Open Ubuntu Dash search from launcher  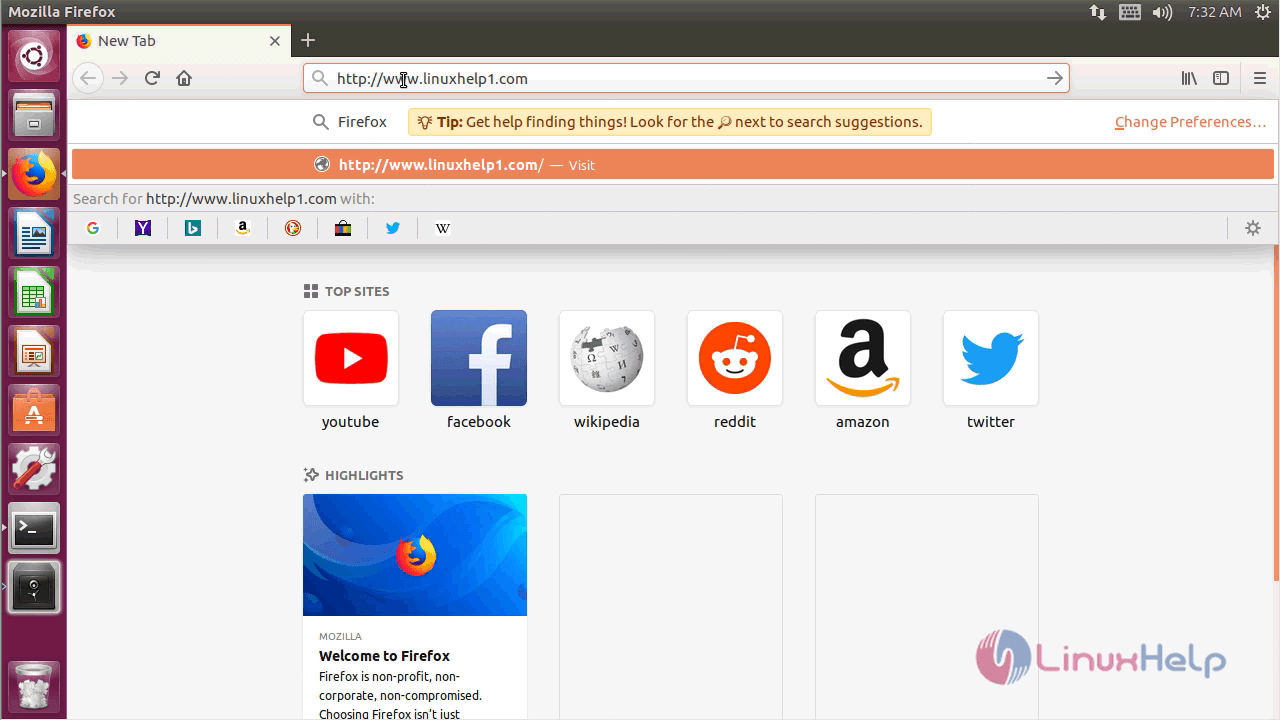[x=34, y=56]
